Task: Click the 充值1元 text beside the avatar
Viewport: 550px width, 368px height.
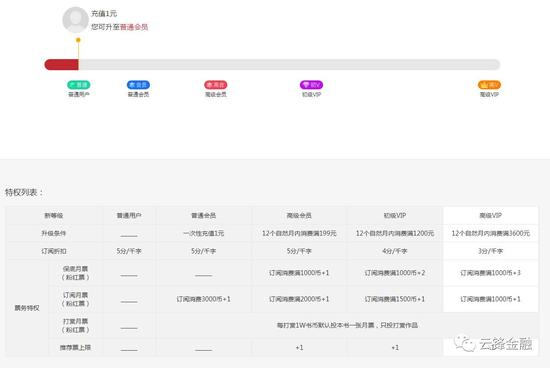Action: point(104,14)
